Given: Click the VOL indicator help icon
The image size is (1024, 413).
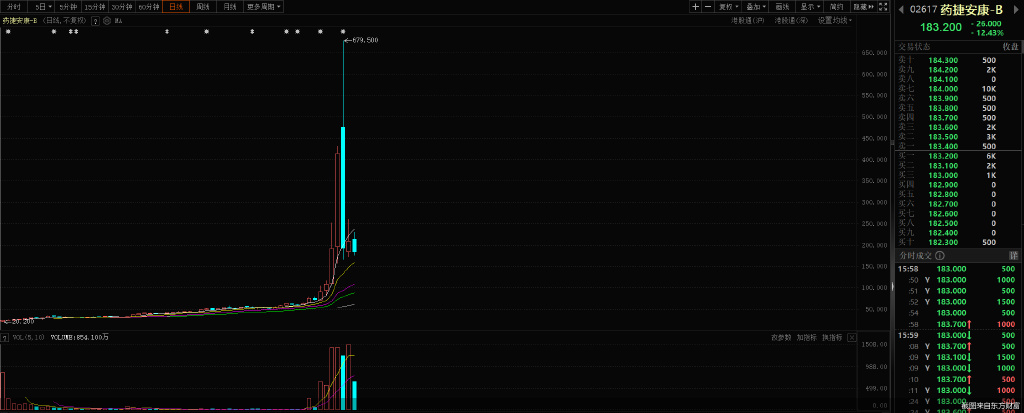Looking at the screenshot, I should tap(4, 338).
